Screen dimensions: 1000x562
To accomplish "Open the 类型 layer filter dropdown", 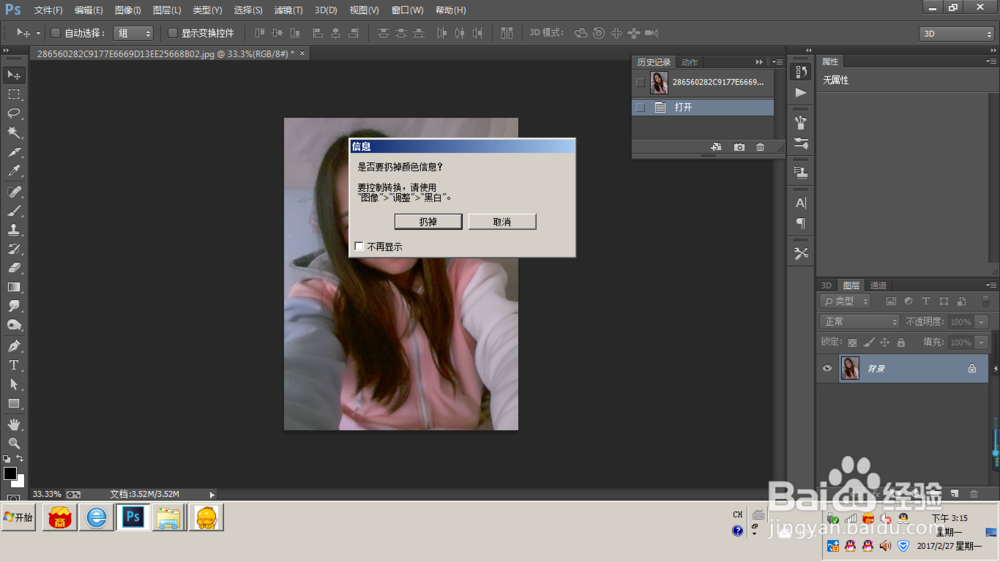I will [846, 301].
